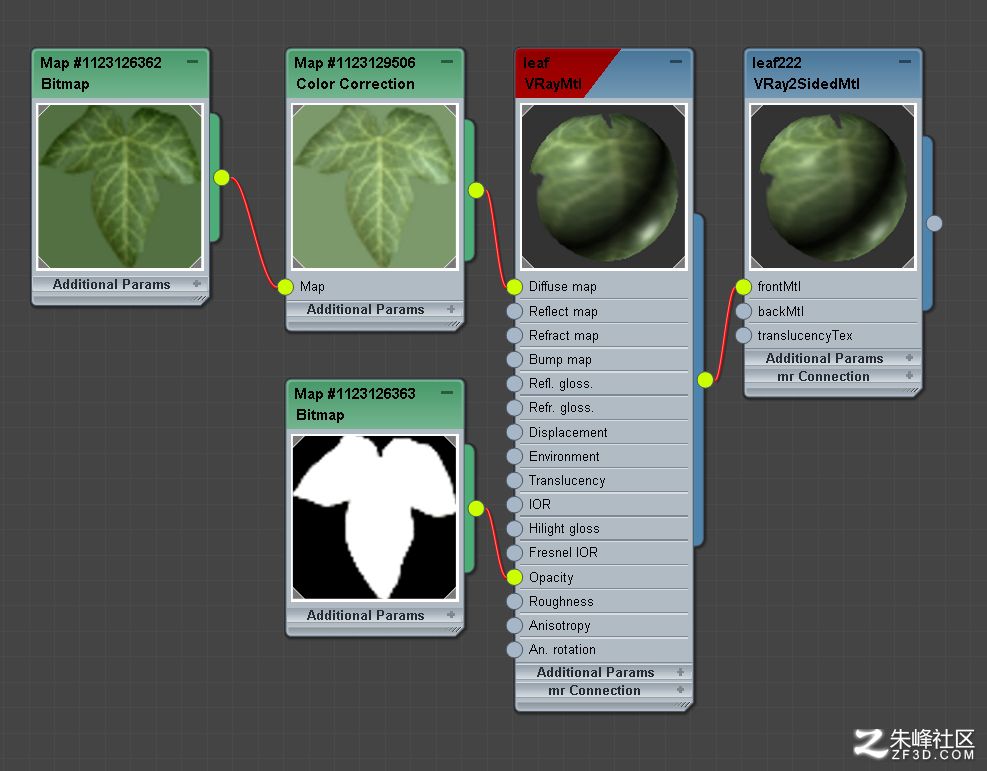This screenshot has width=987, height=771.
Task: Collapse the Color Correction node
Action: click(447, 62)
